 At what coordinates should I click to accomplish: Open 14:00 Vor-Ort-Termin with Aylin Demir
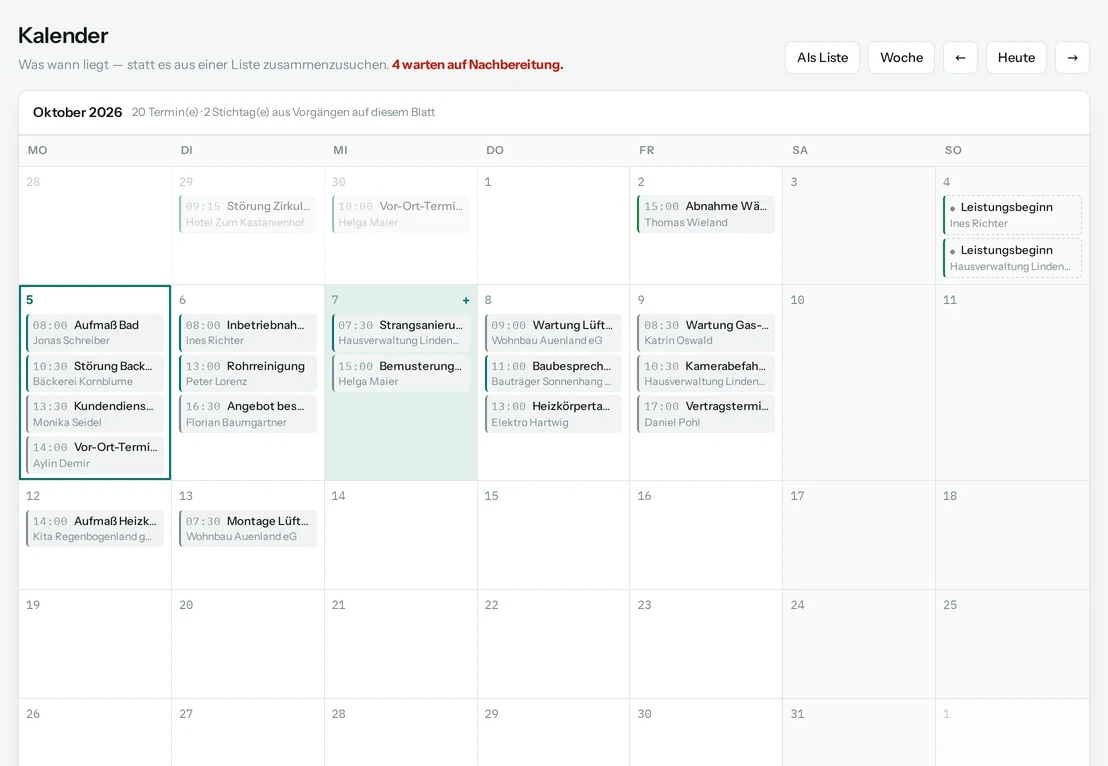[x=95, y=454]
